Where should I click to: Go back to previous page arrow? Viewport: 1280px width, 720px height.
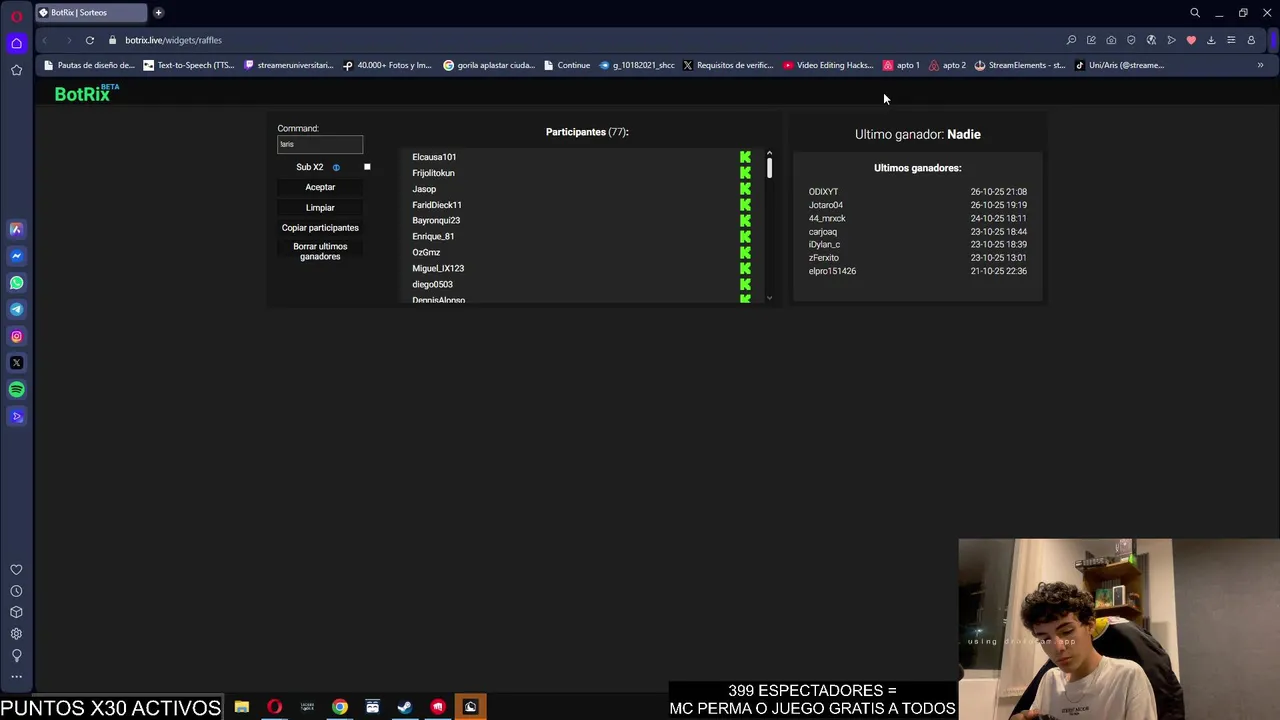pyautogui.click(x=45, y=40)
